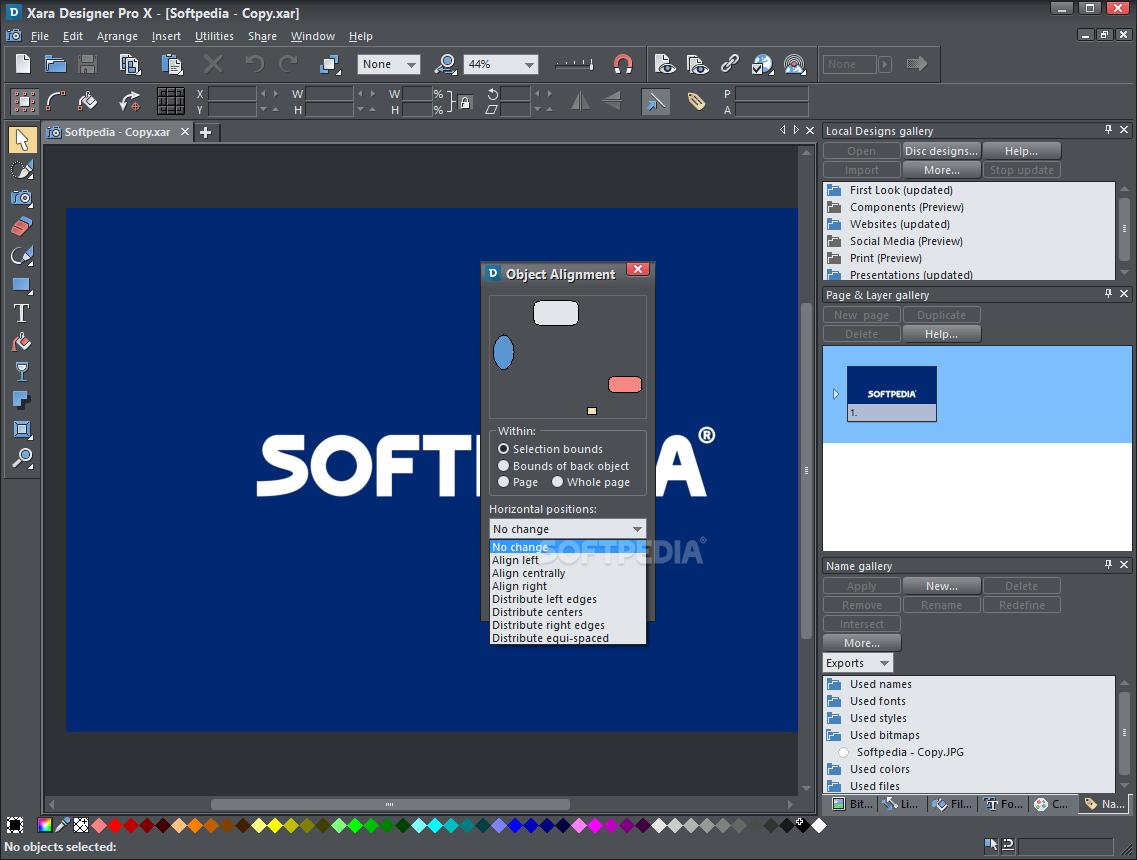Choose Align left from the list
The image size is (1137, 860).
(x=568, y=560)
